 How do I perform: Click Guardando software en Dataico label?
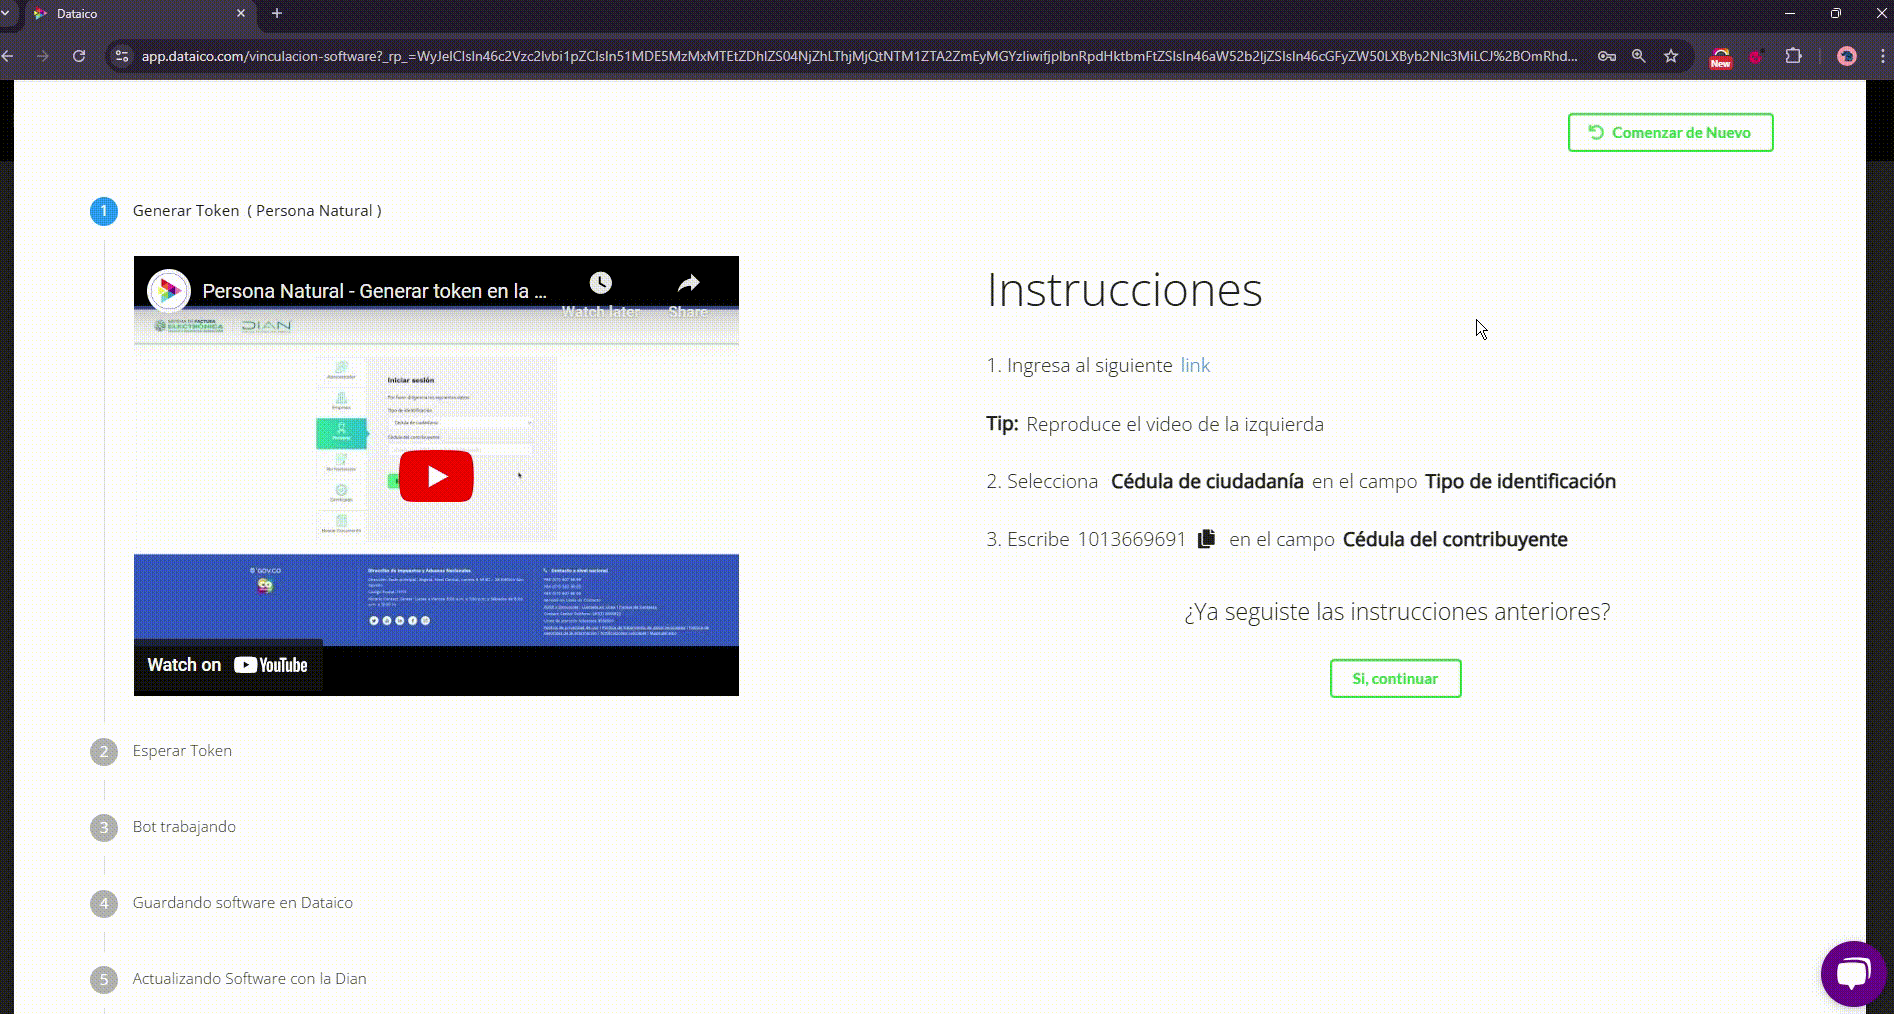point(242,902)
